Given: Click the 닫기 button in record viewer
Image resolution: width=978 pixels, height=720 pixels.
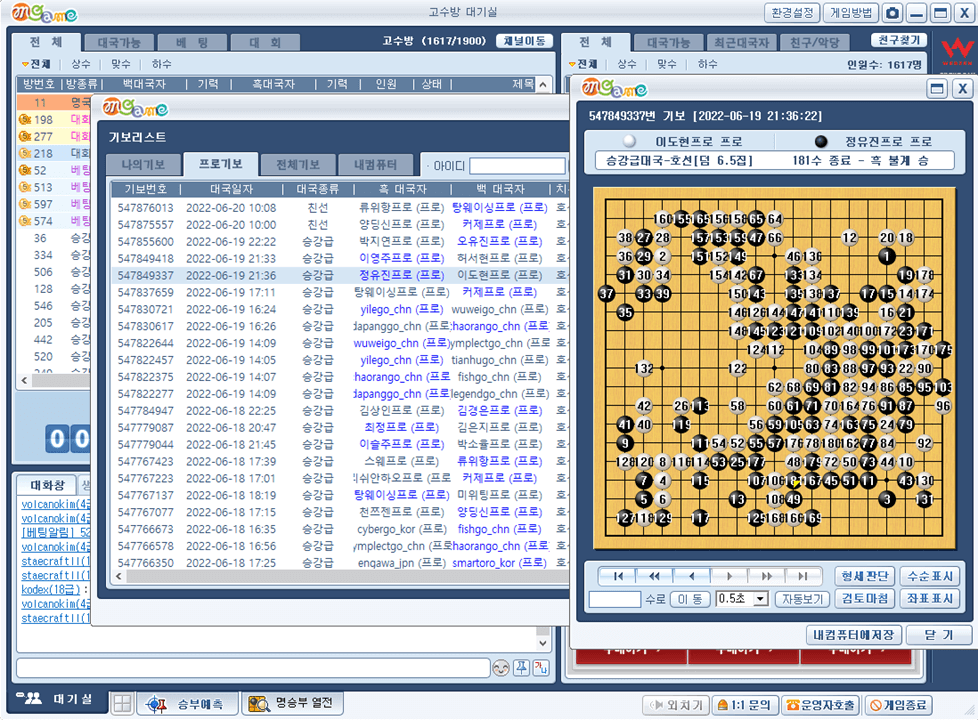Looking at the screenshot, I should tap(939, 635).
